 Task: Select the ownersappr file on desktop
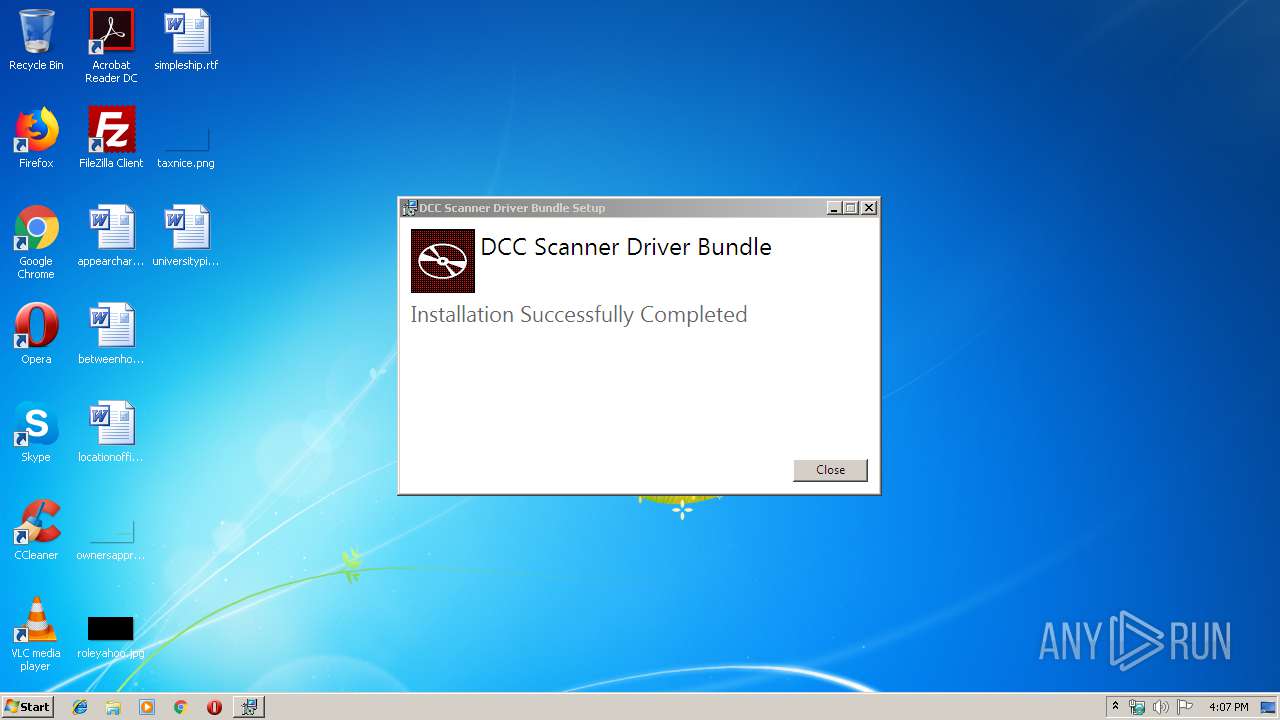pyautogui.click(x=111, y=540)
